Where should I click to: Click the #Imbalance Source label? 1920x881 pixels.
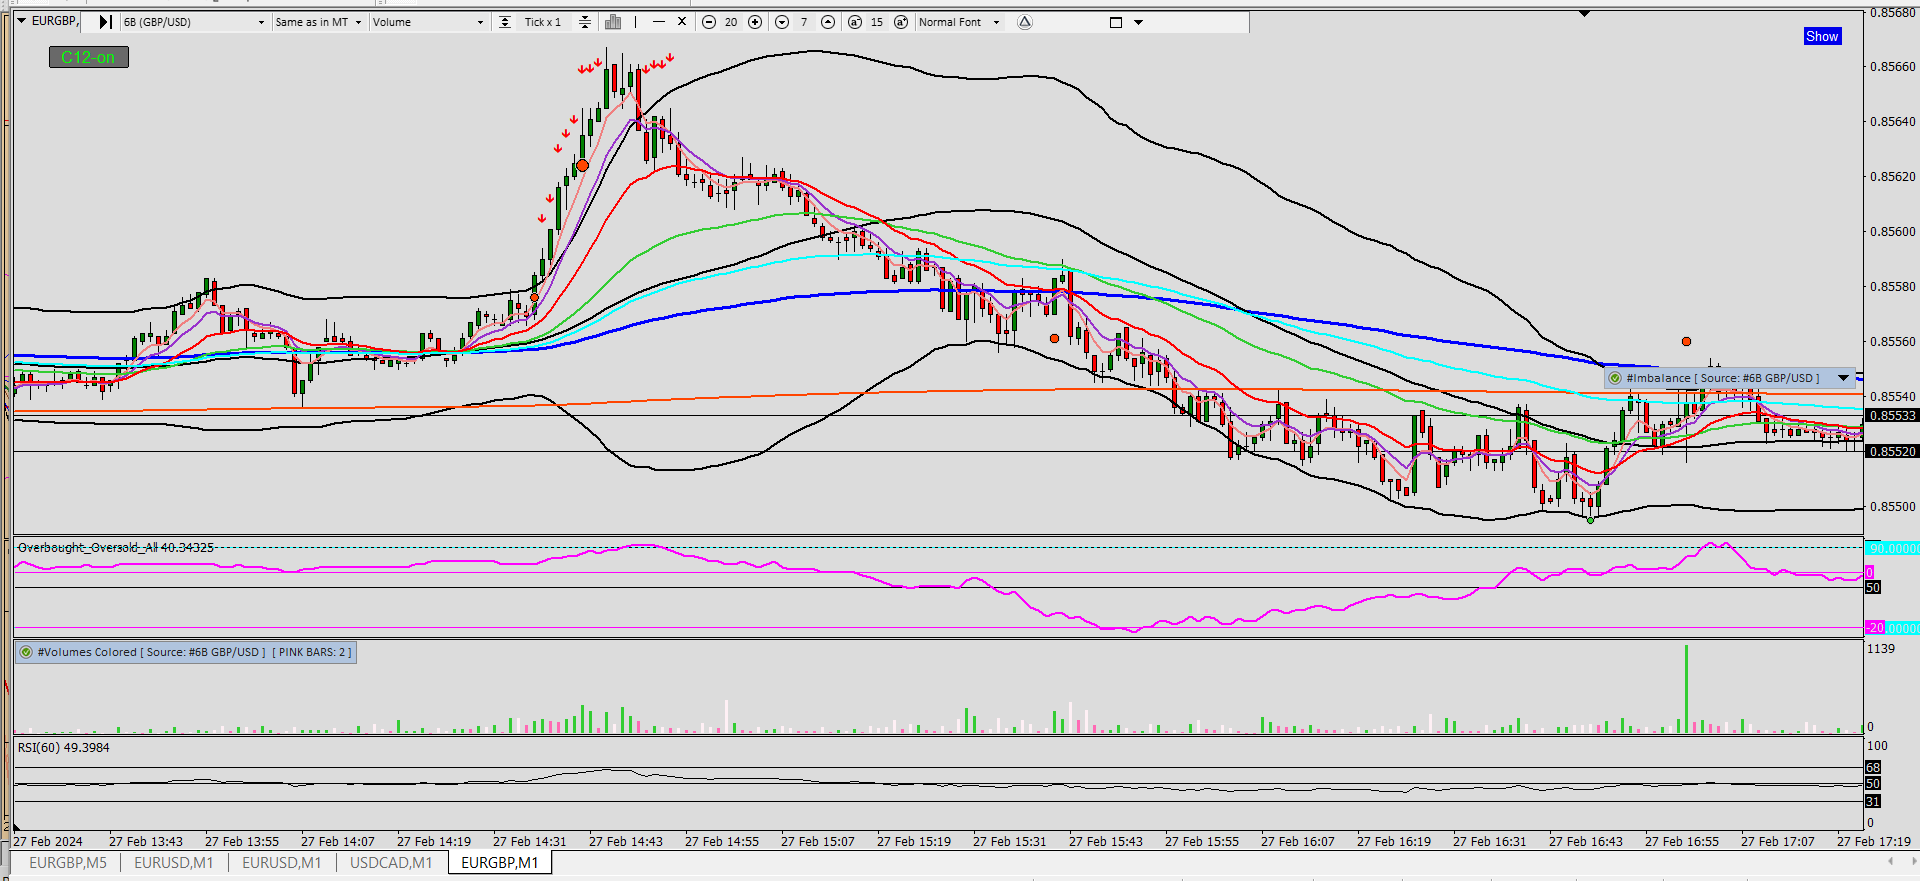tap(1723, 378)
